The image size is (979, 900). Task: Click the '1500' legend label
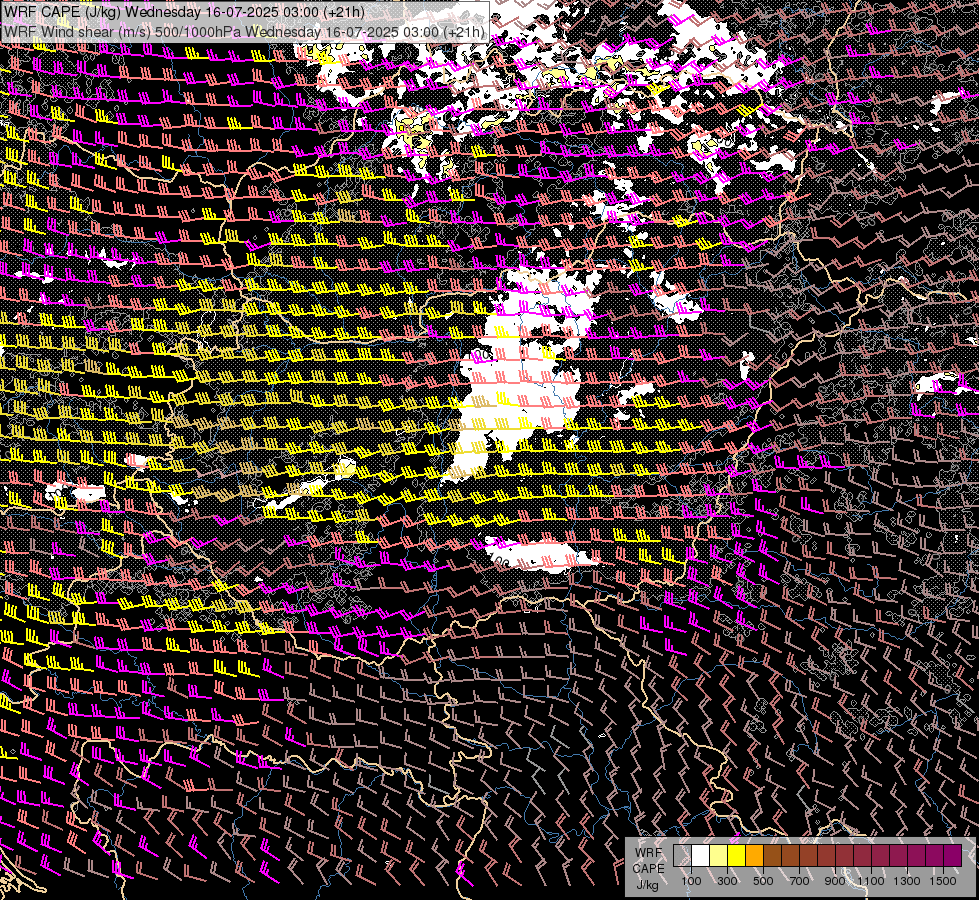click(943, 881)
